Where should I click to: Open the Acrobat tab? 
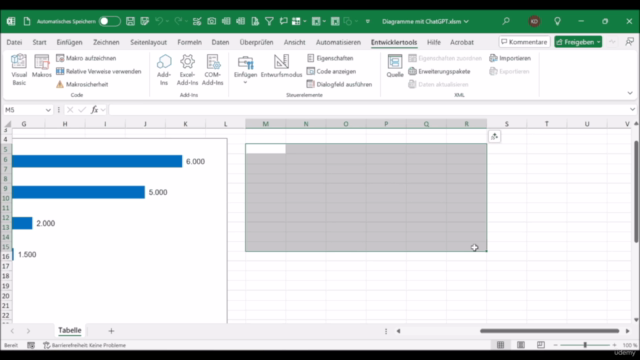click(462, 42)
